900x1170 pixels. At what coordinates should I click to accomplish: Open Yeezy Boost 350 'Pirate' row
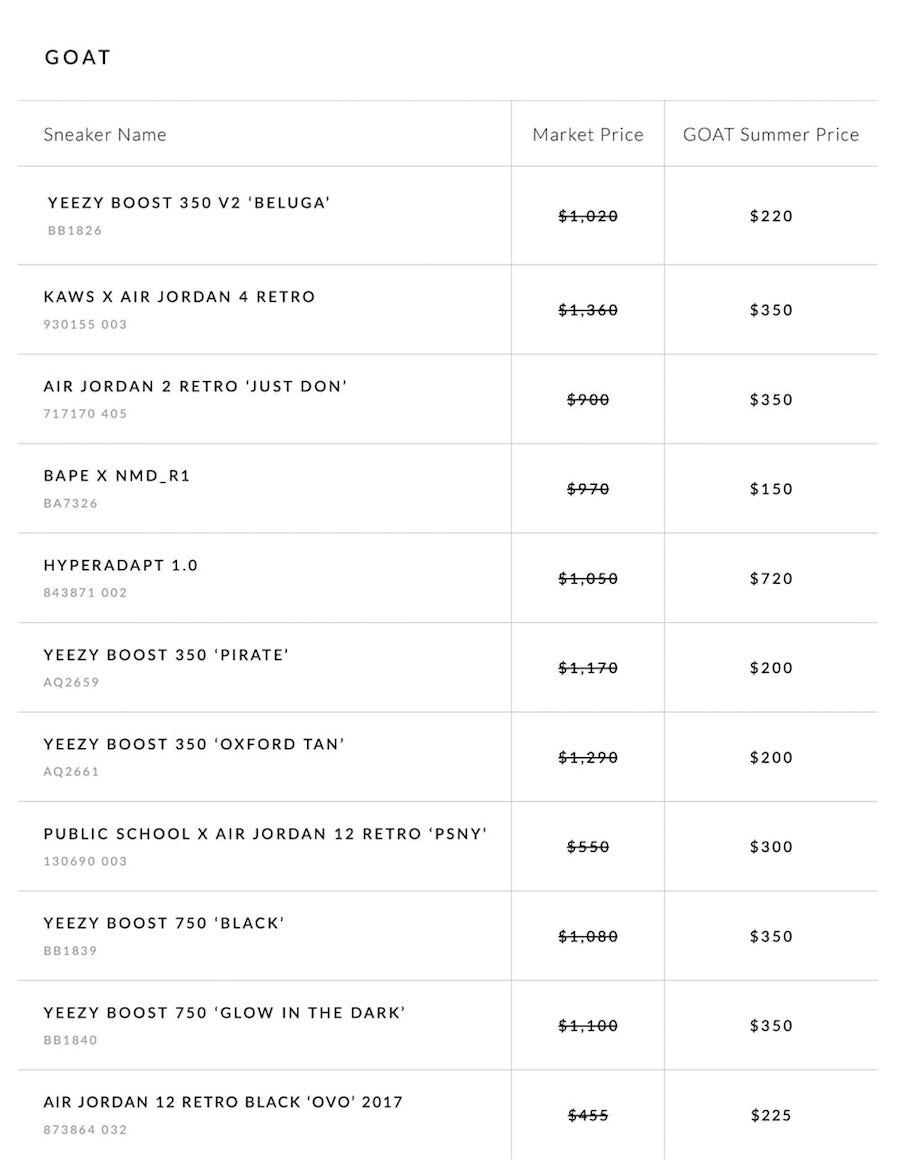(x=166, y=655)
